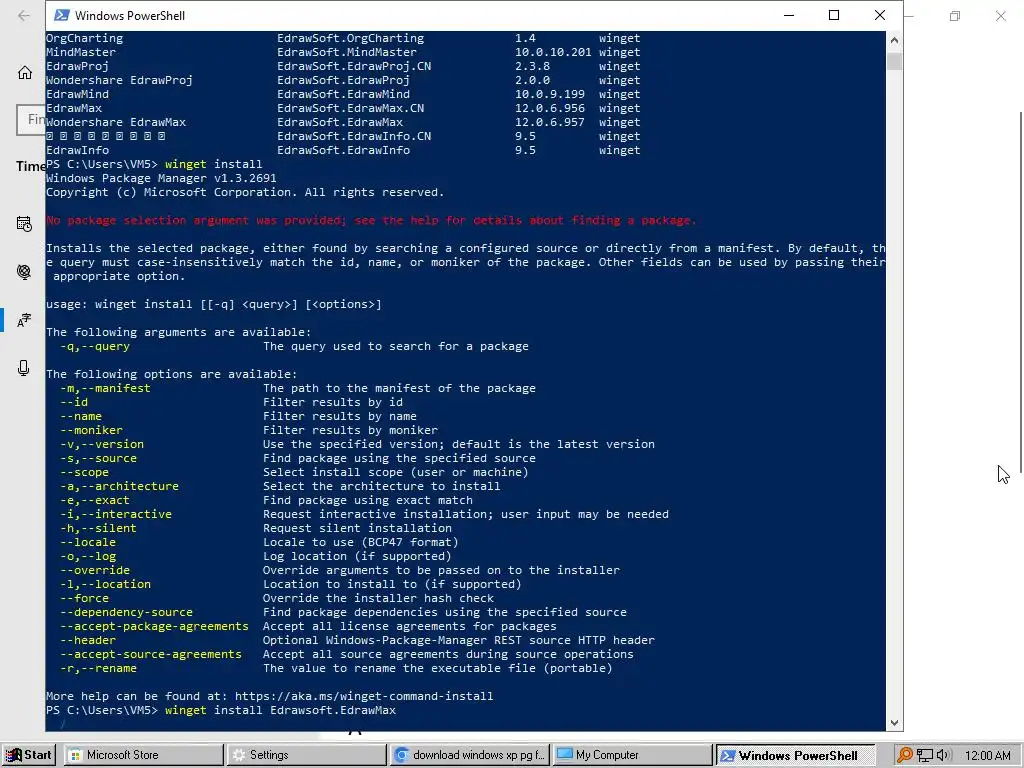Click the PowerShell icon in the title bar
Screen dimensions: 1024x768
[x=61, y=15]
